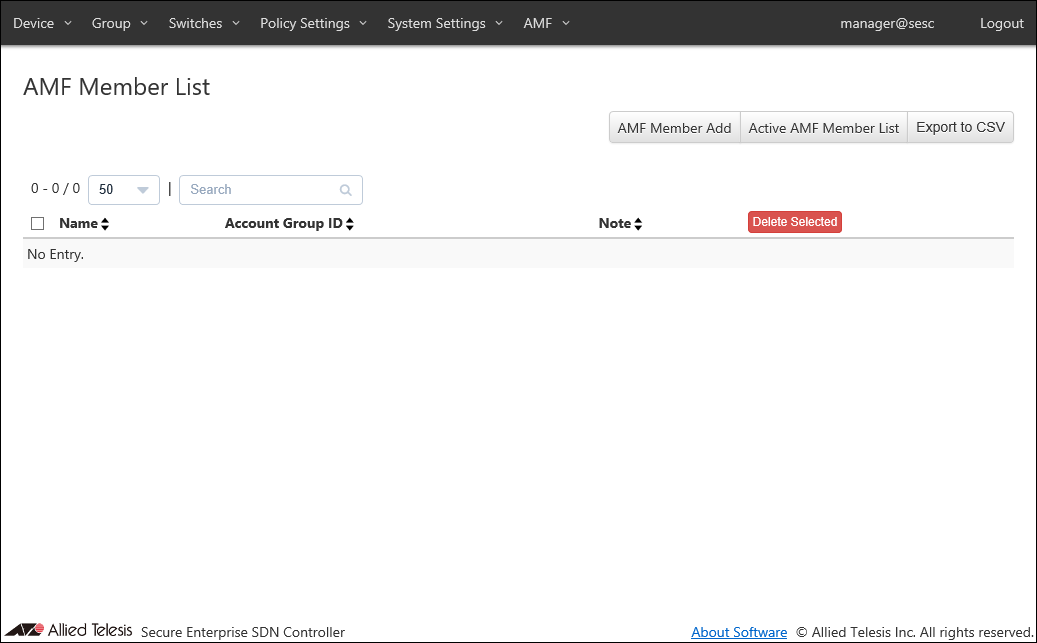Click the Allied Telesis logo in footer
Image resolution: width=1037 pixels, height=643 pixels.
coord(69,630)
